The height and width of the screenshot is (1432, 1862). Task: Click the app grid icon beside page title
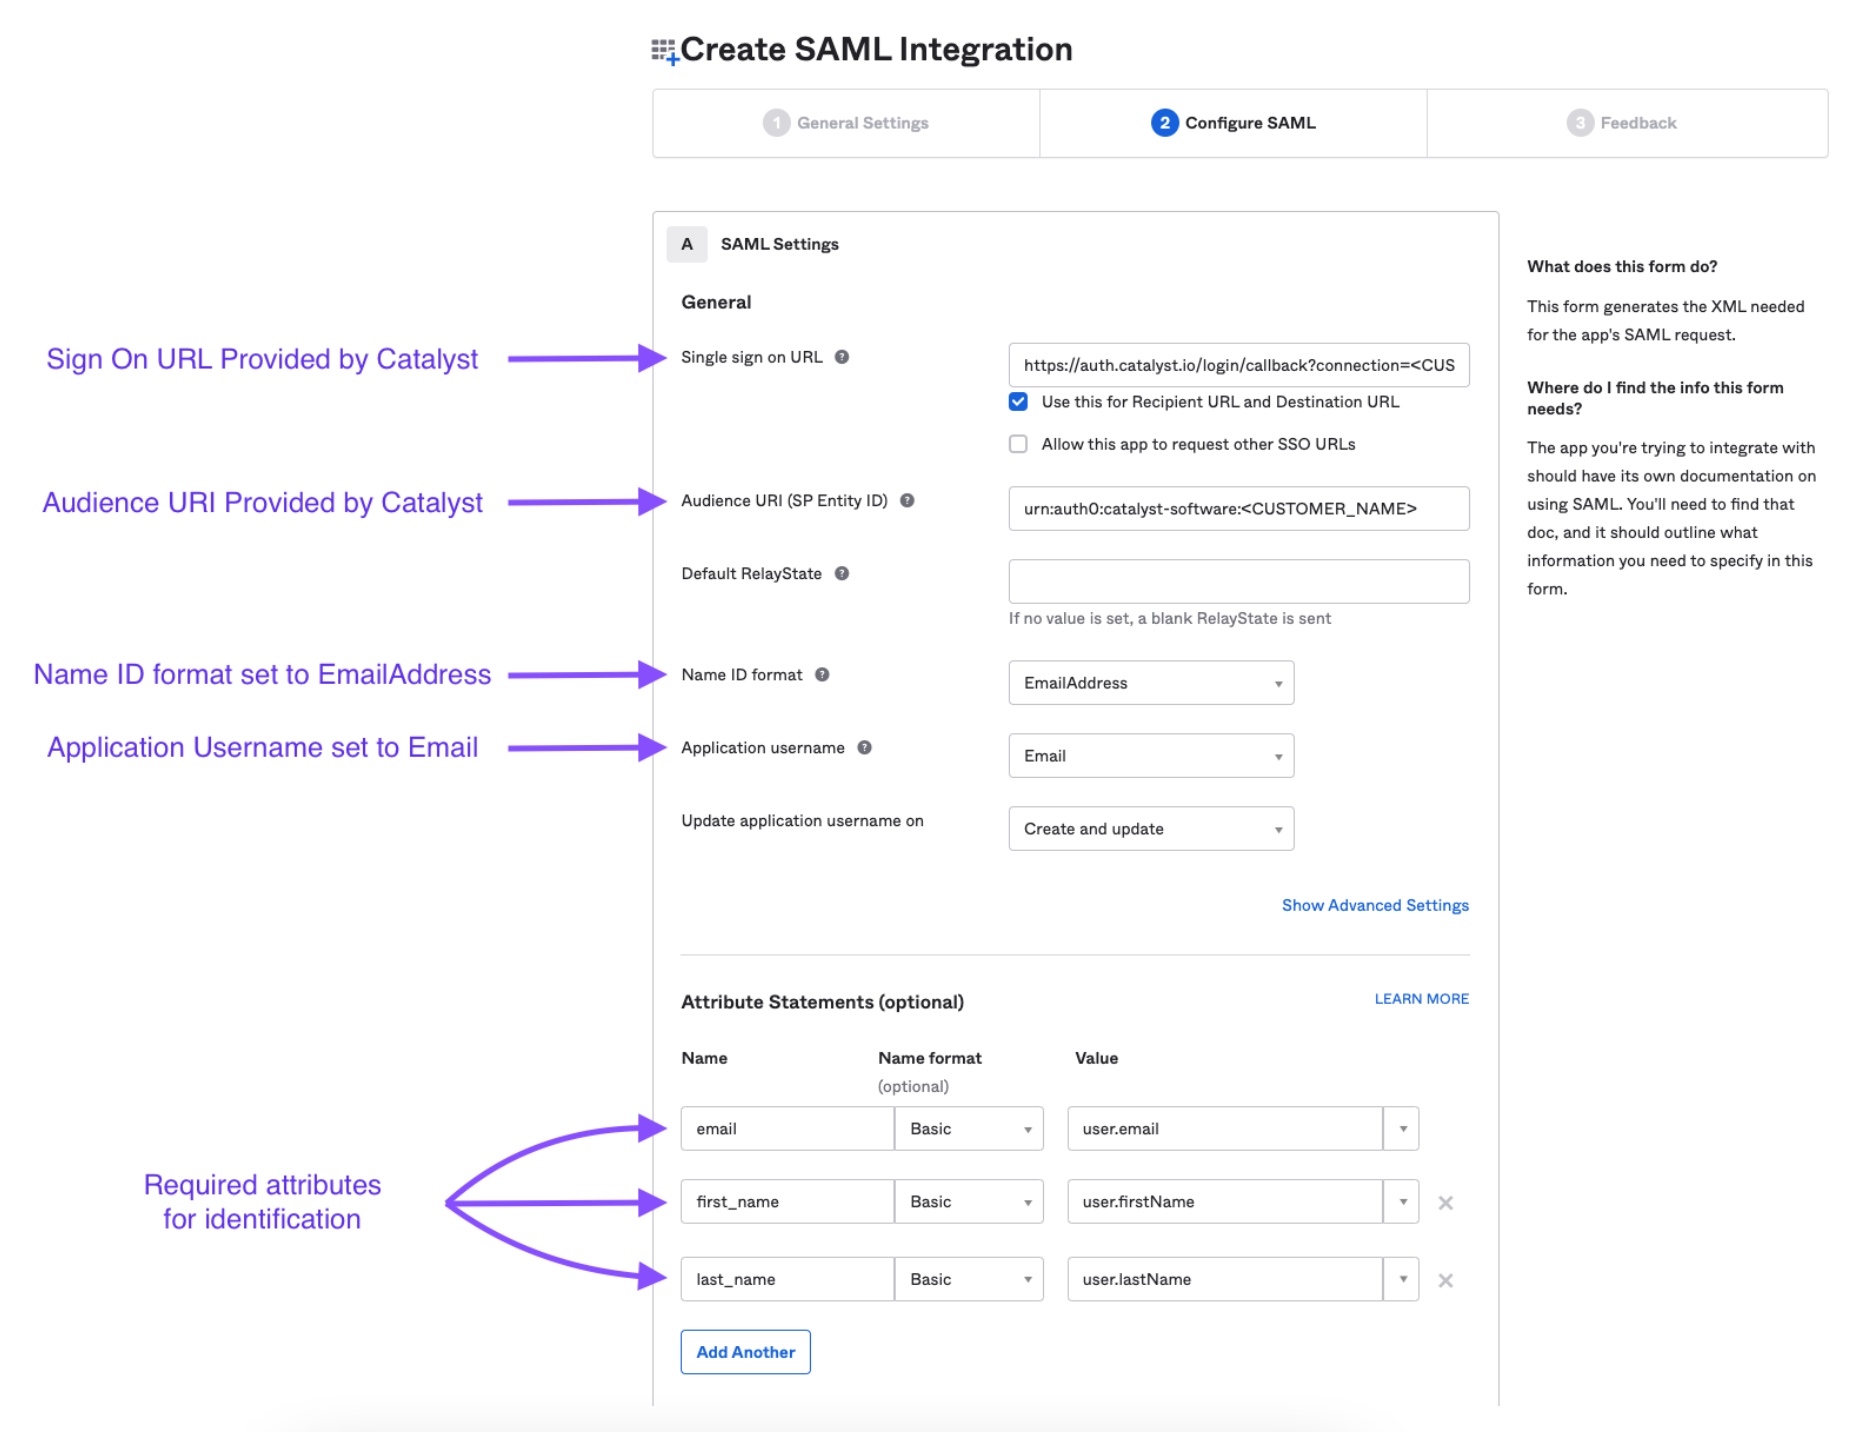(x=664, y=51)
